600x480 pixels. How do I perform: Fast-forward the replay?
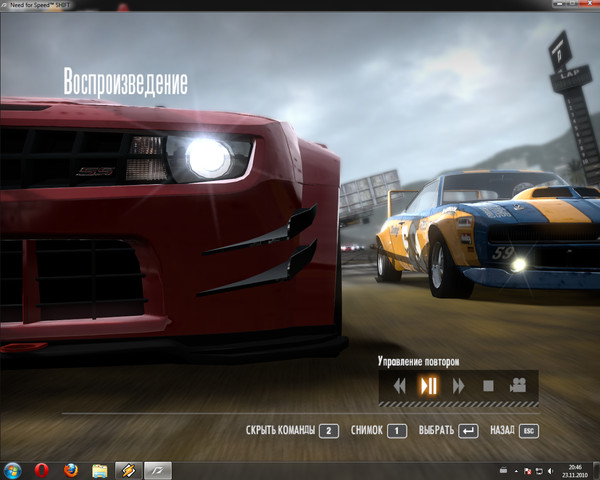[458, 386]
